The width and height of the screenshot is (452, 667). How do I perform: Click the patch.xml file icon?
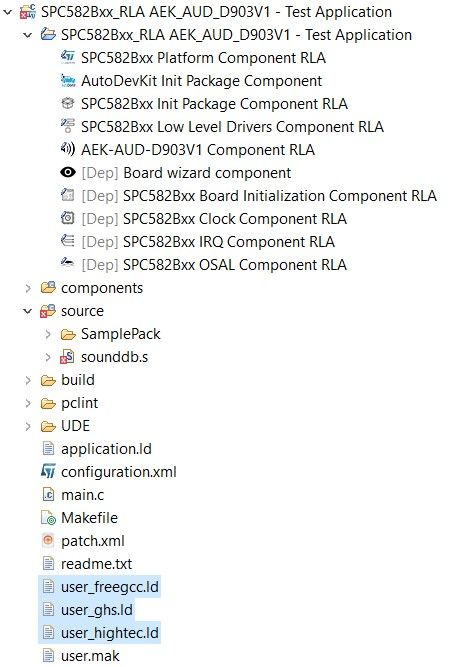point(48,540)
